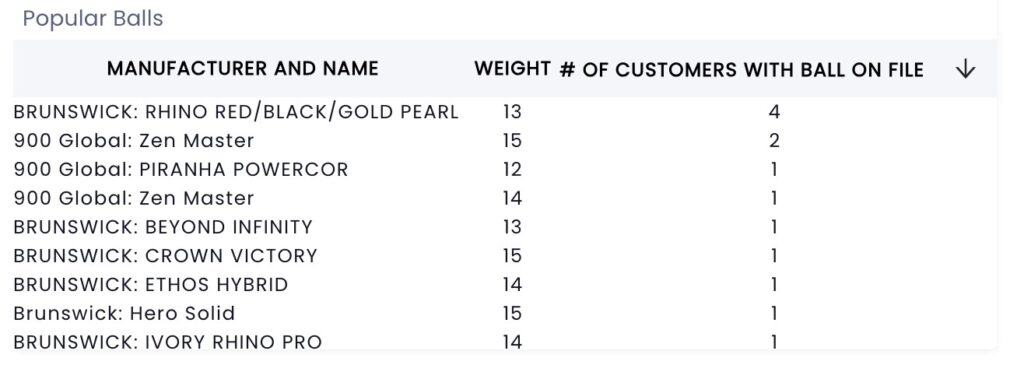Click weight 13 in Rhino Pearl row
The height and width of the screenshot is (372, 1024).
[x=513, y=112]
